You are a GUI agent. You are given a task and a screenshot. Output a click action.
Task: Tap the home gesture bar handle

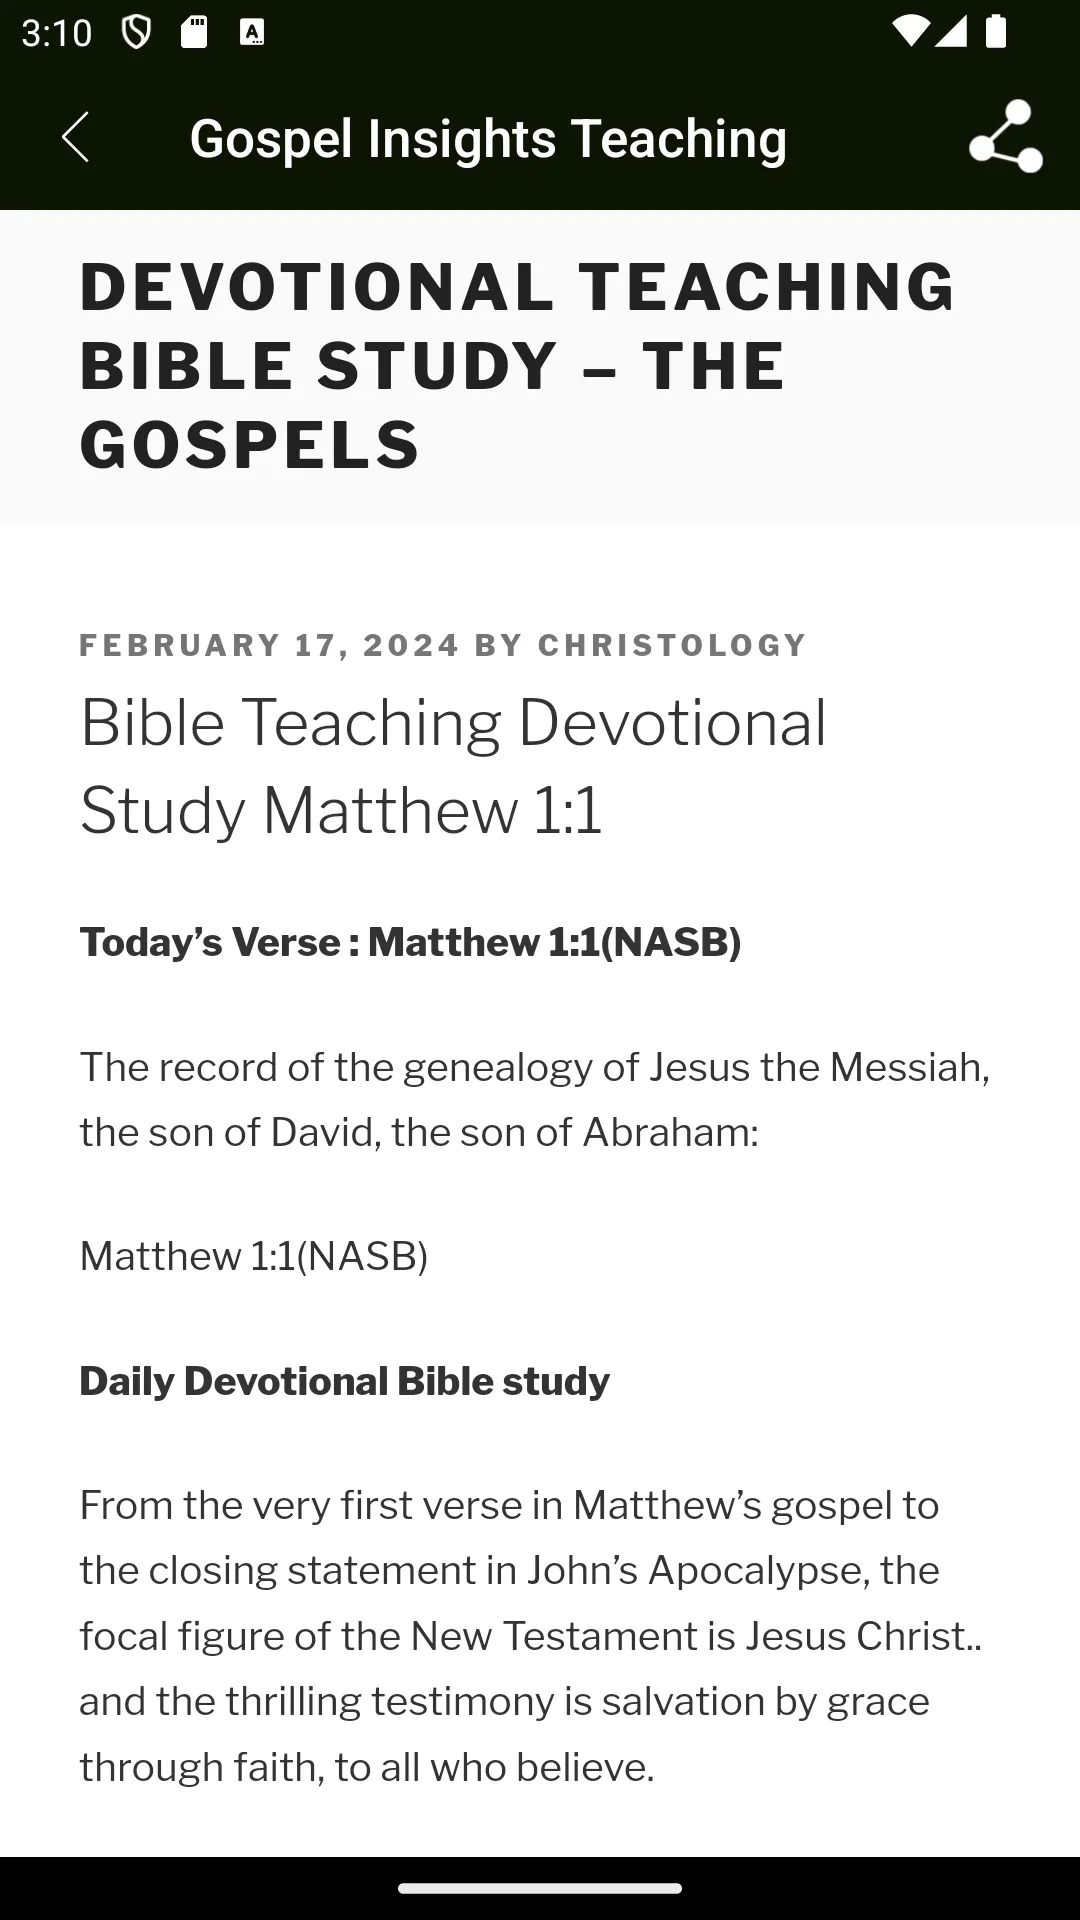click(x=540, y=1888)
